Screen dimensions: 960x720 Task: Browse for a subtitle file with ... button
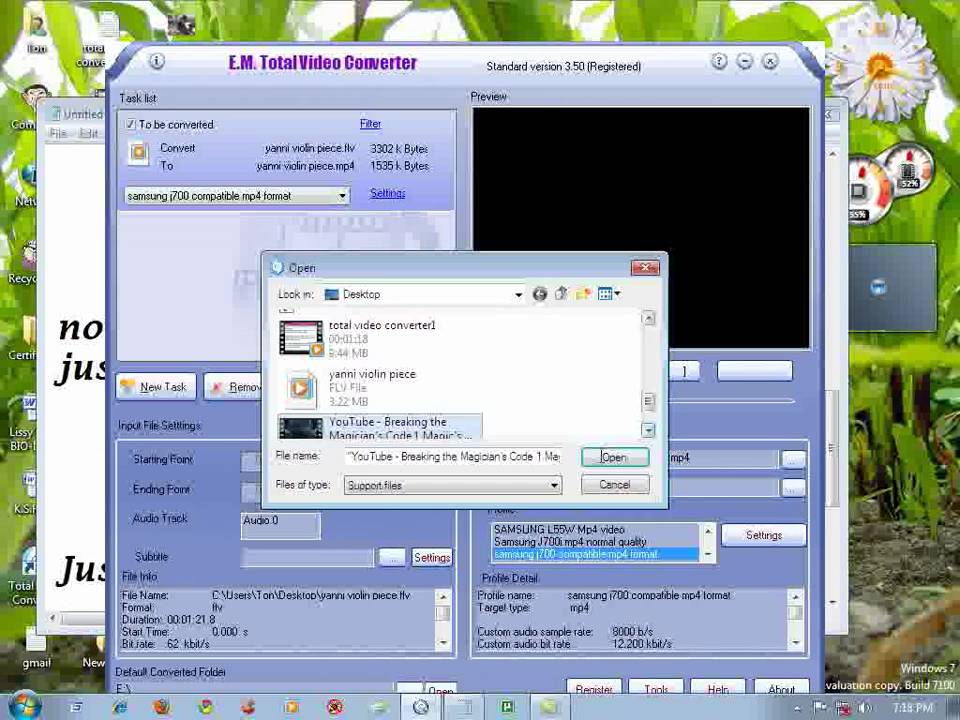pos(392,558)
